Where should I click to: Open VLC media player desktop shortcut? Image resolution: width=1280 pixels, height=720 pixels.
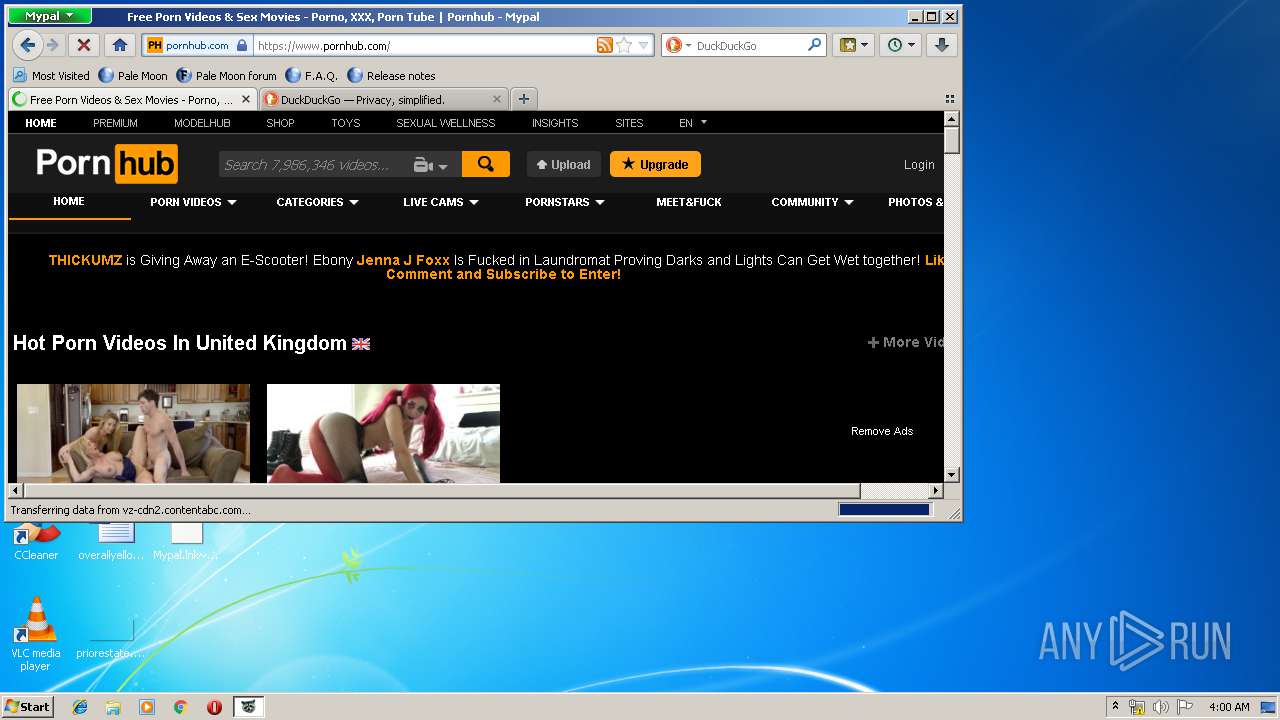pyautogui.click(x=36, y=634)
